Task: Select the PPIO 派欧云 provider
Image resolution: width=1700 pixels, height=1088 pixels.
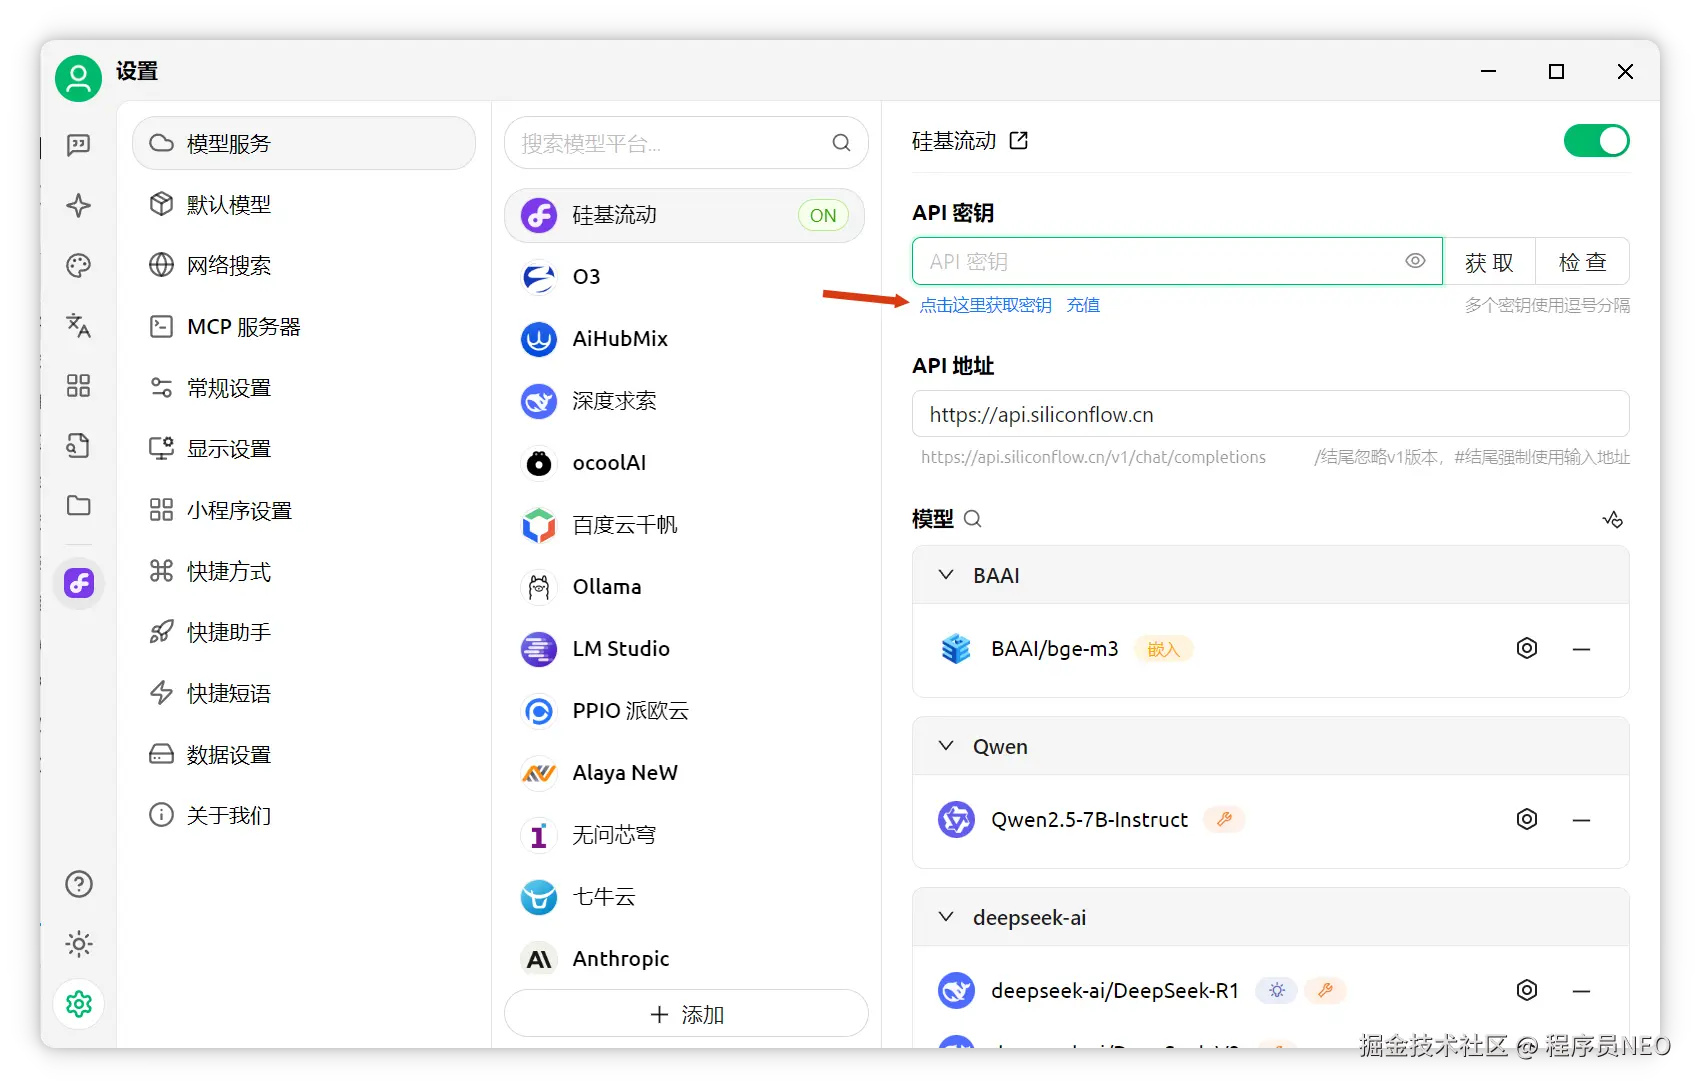Action: tap(684, 711)
